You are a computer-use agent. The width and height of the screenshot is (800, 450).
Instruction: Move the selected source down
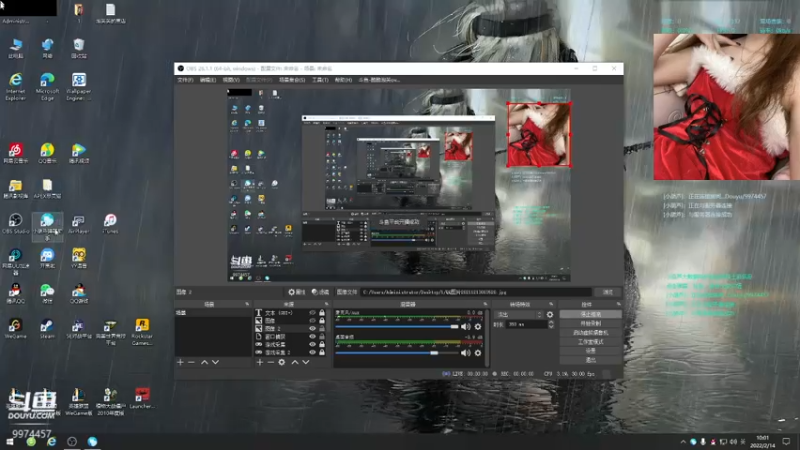click(306, 362)
